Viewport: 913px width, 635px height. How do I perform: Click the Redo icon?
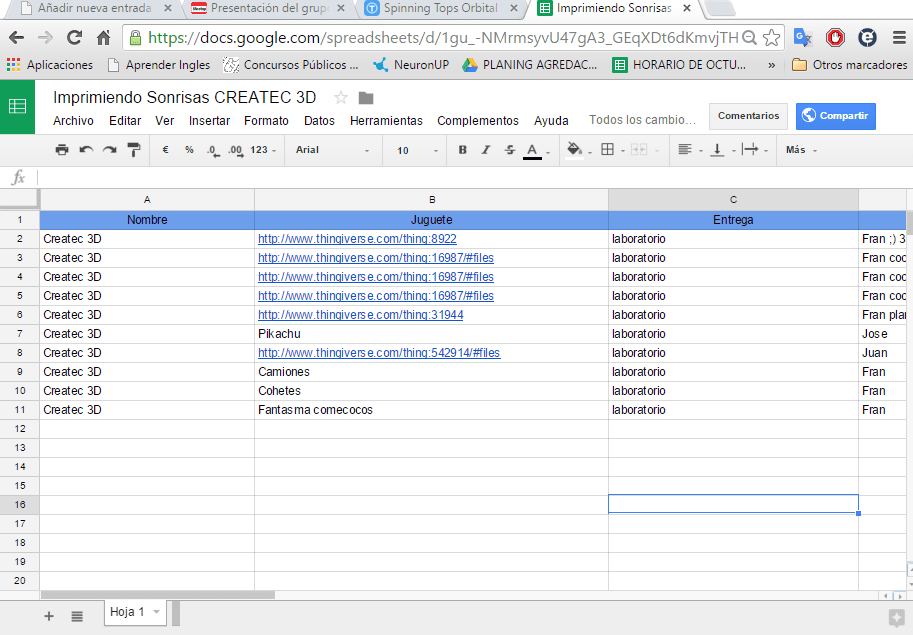tap(109, 149)
